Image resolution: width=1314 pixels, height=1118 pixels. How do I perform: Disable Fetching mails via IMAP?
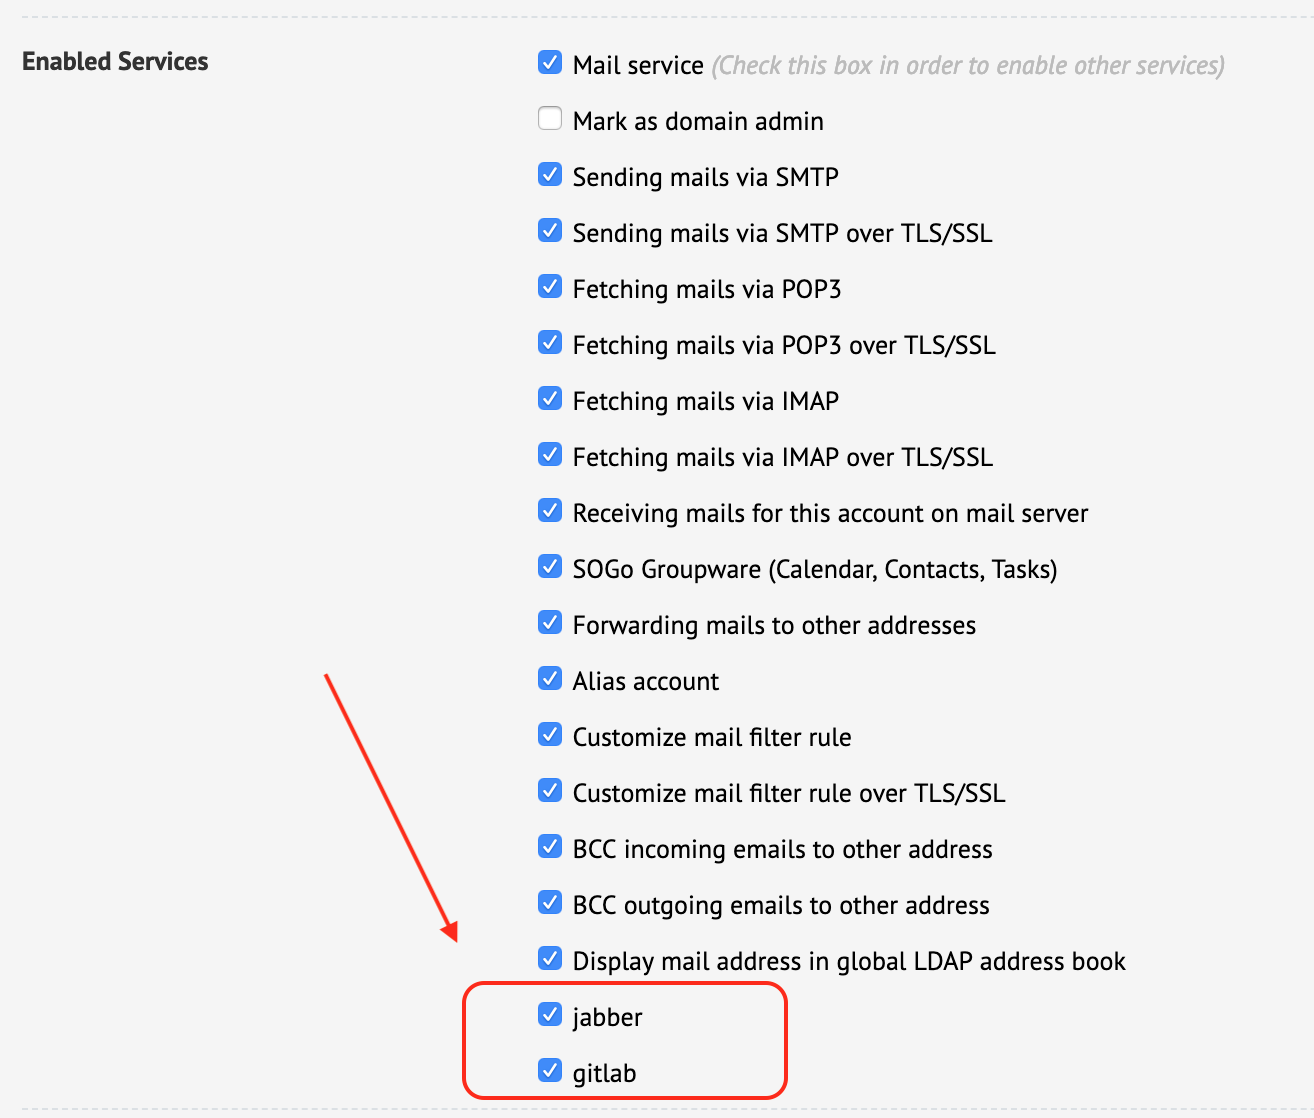click(x=550, y=399)
